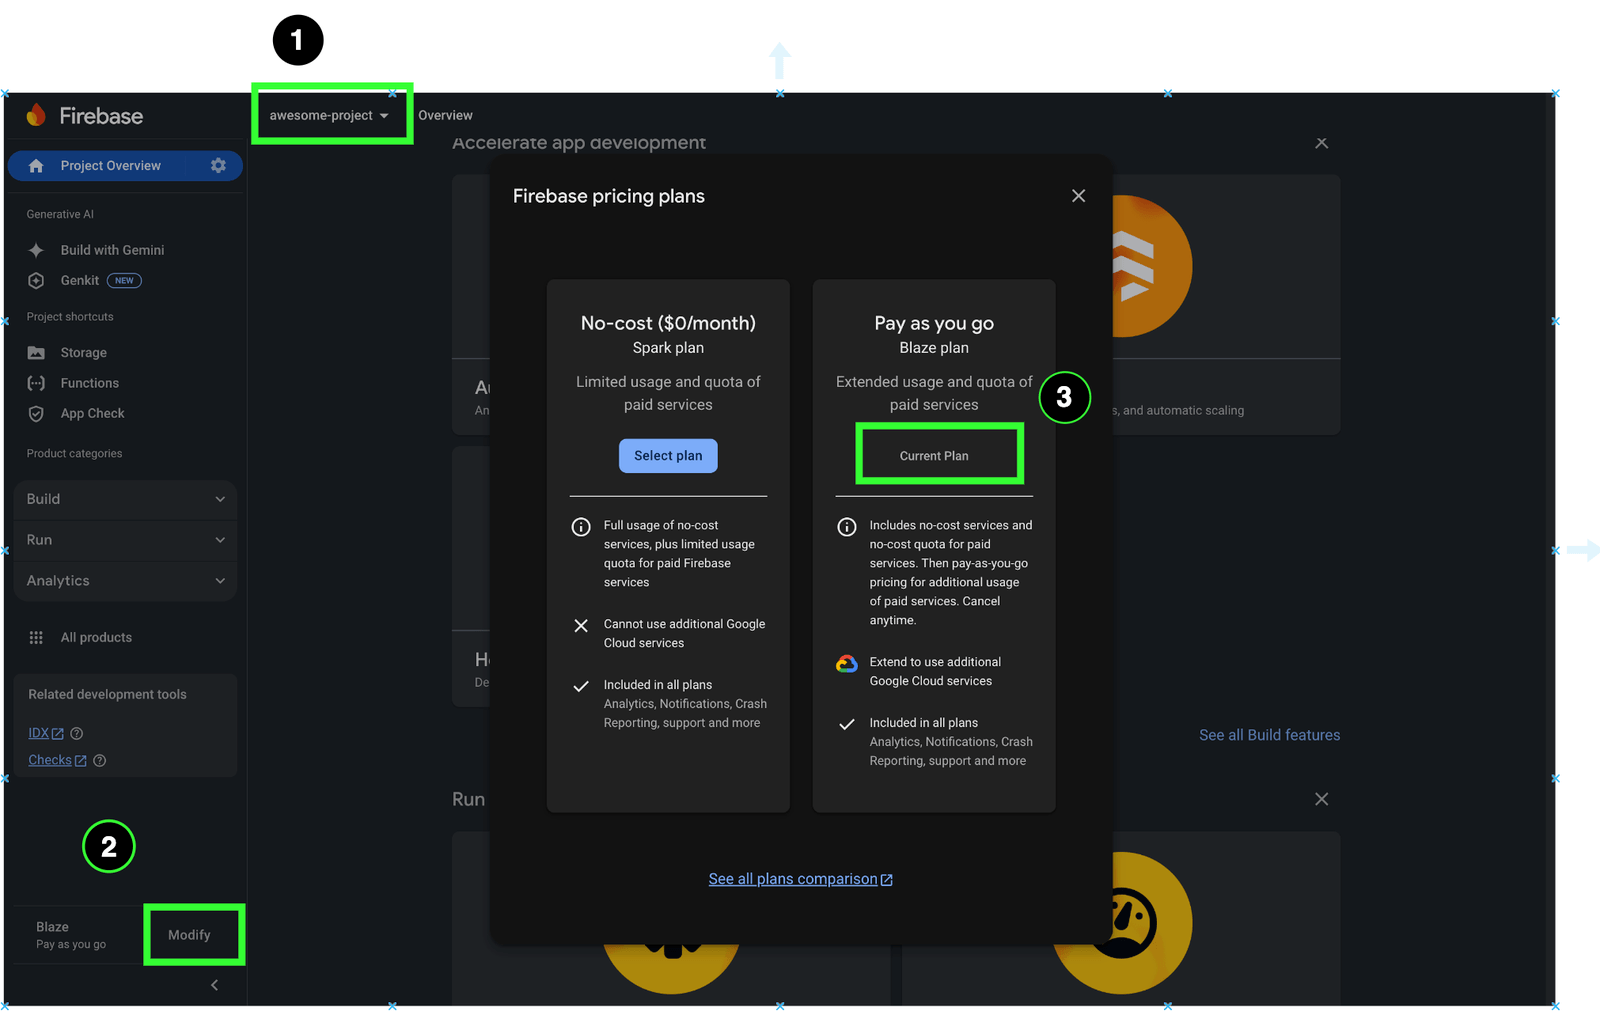Click 'Cannot use additional Google Cloud services' text

pos(684,634)
